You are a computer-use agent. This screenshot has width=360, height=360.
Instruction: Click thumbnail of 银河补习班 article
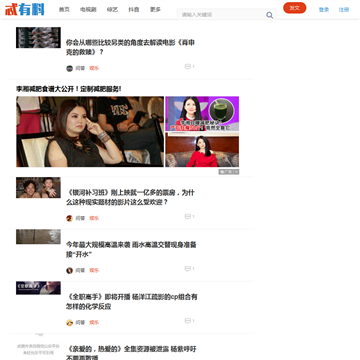[x=38, y=188]
